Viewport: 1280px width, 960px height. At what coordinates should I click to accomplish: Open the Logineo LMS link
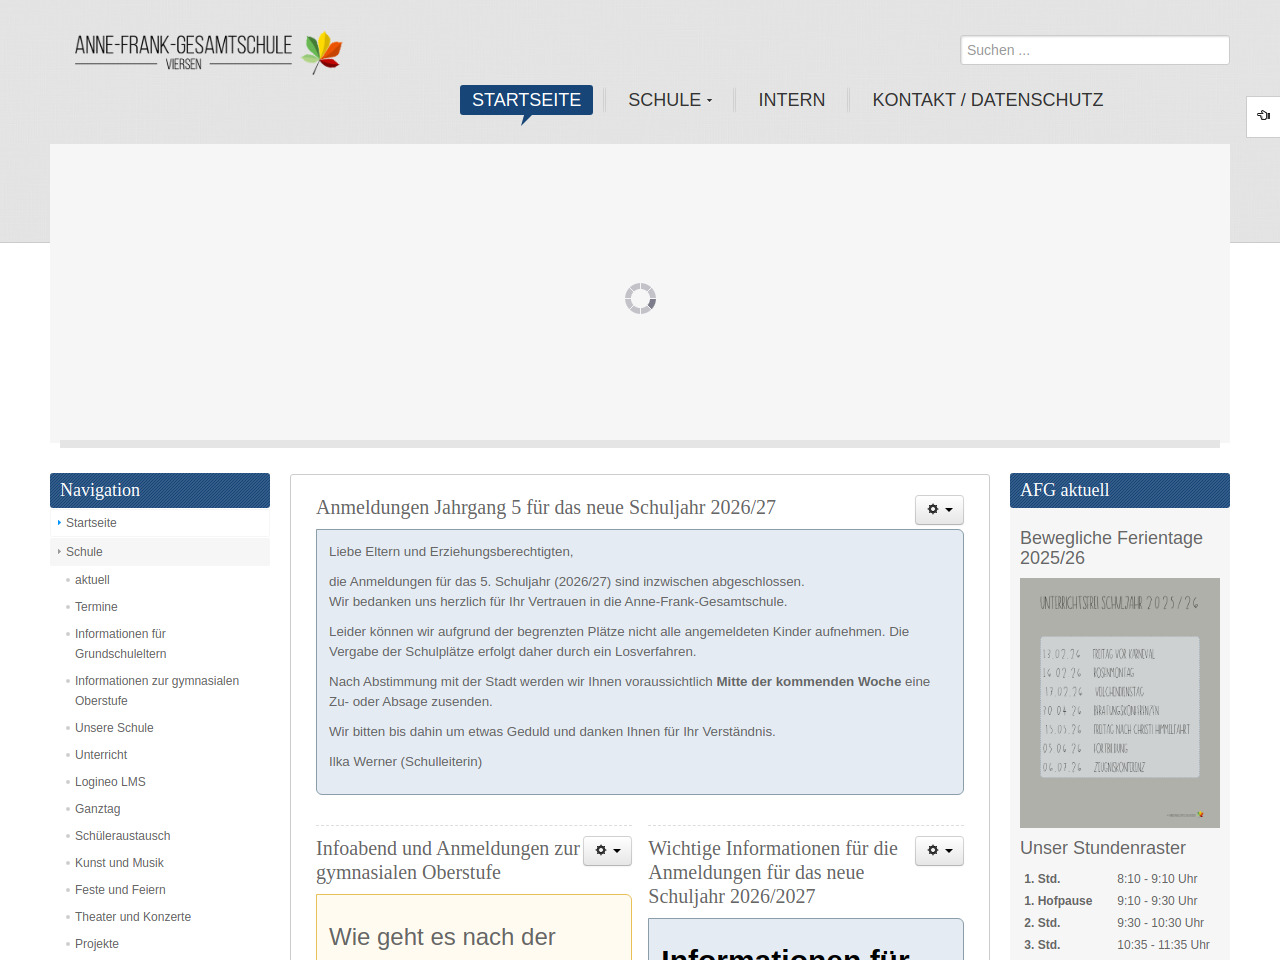pyautogui.click(x=110, y=782)
